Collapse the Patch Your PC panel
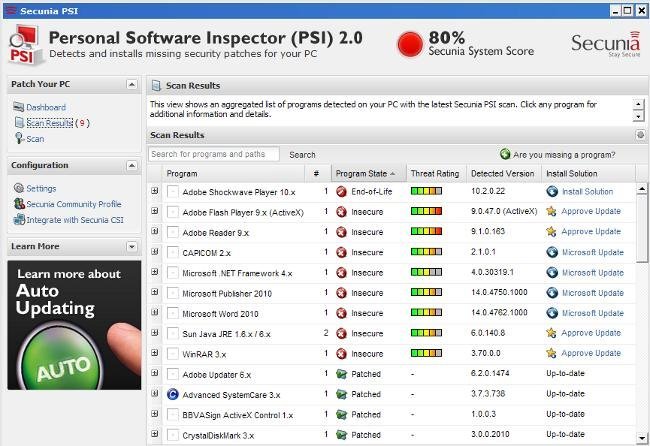This screenshot has width=650, height=446. pos(131,85)
